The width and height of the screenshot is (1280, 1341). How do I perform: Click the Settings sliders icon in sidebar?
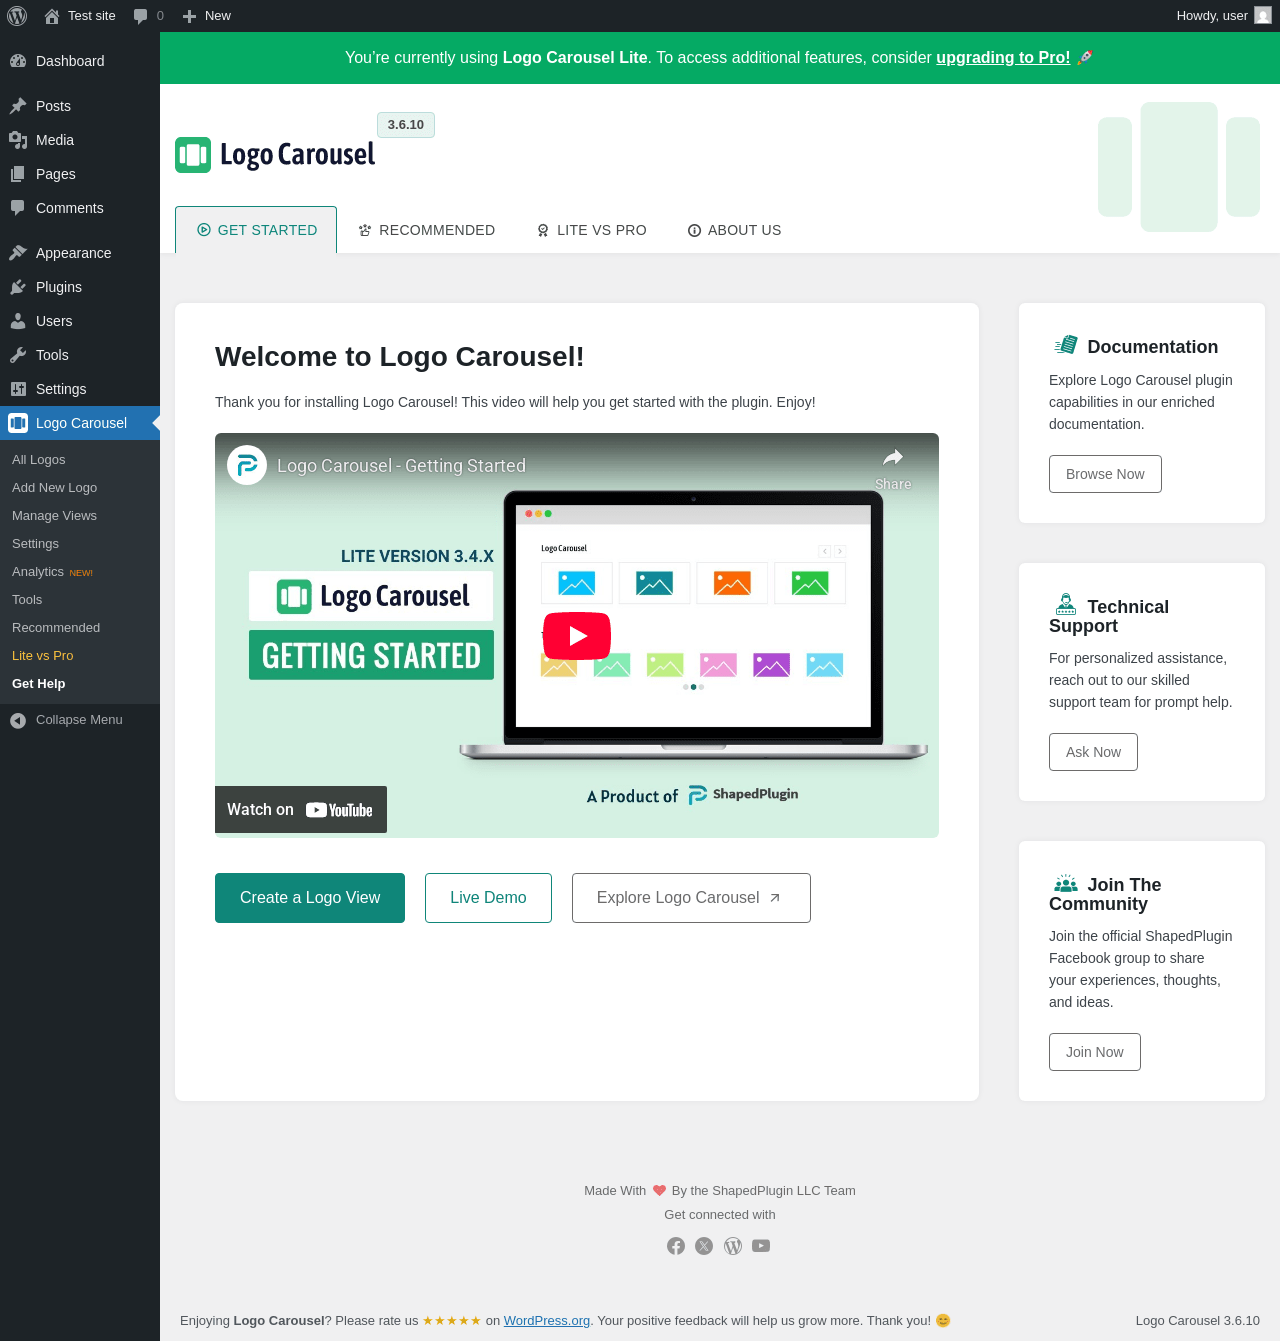pyautogui.click(x=18, y=389)
